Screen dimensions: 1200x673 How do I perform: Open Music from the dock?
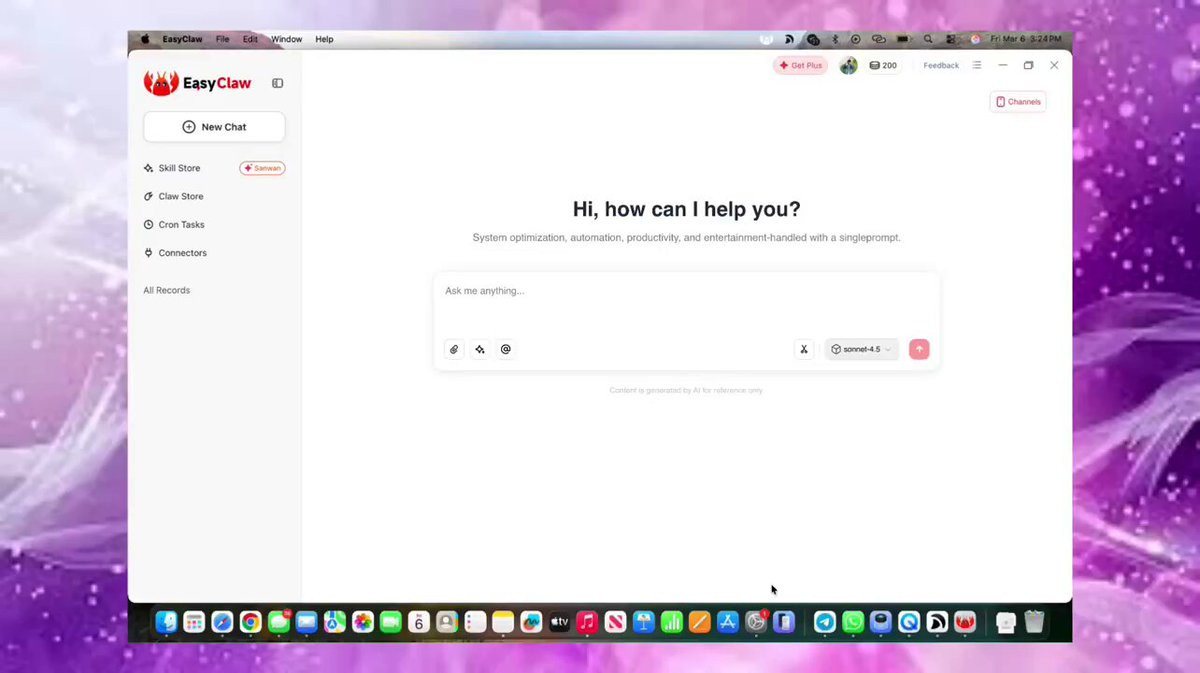pyautogui.click(x=587, y=622)
